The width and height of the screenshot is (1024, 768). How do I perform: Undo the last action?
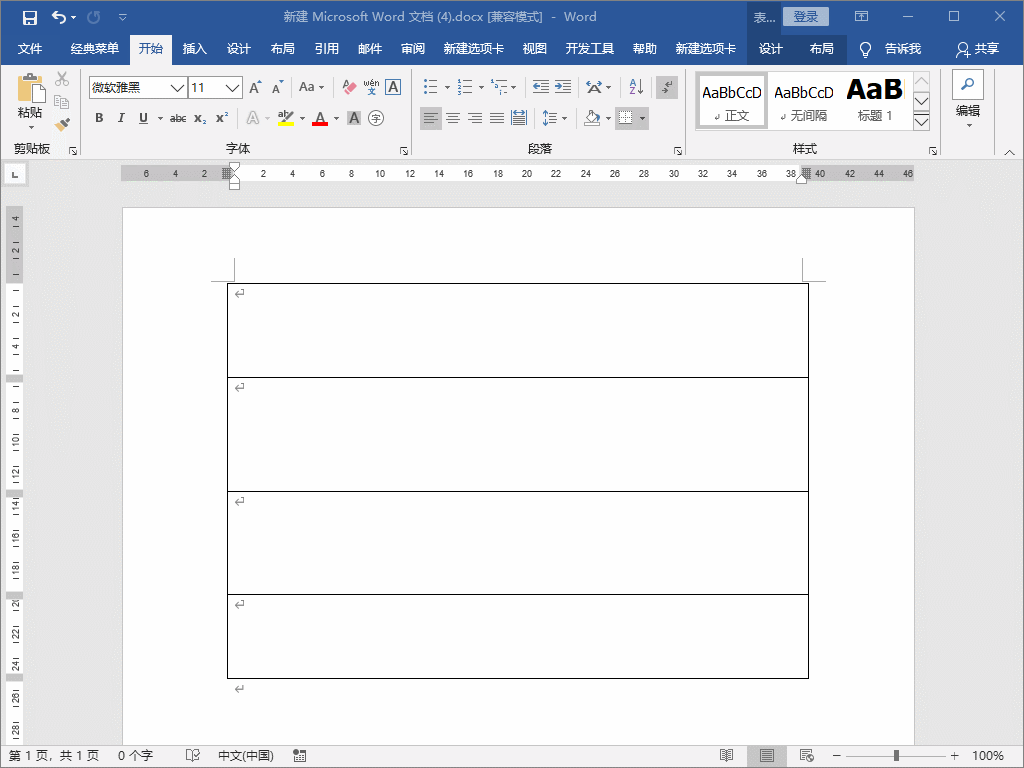[59, 18]
